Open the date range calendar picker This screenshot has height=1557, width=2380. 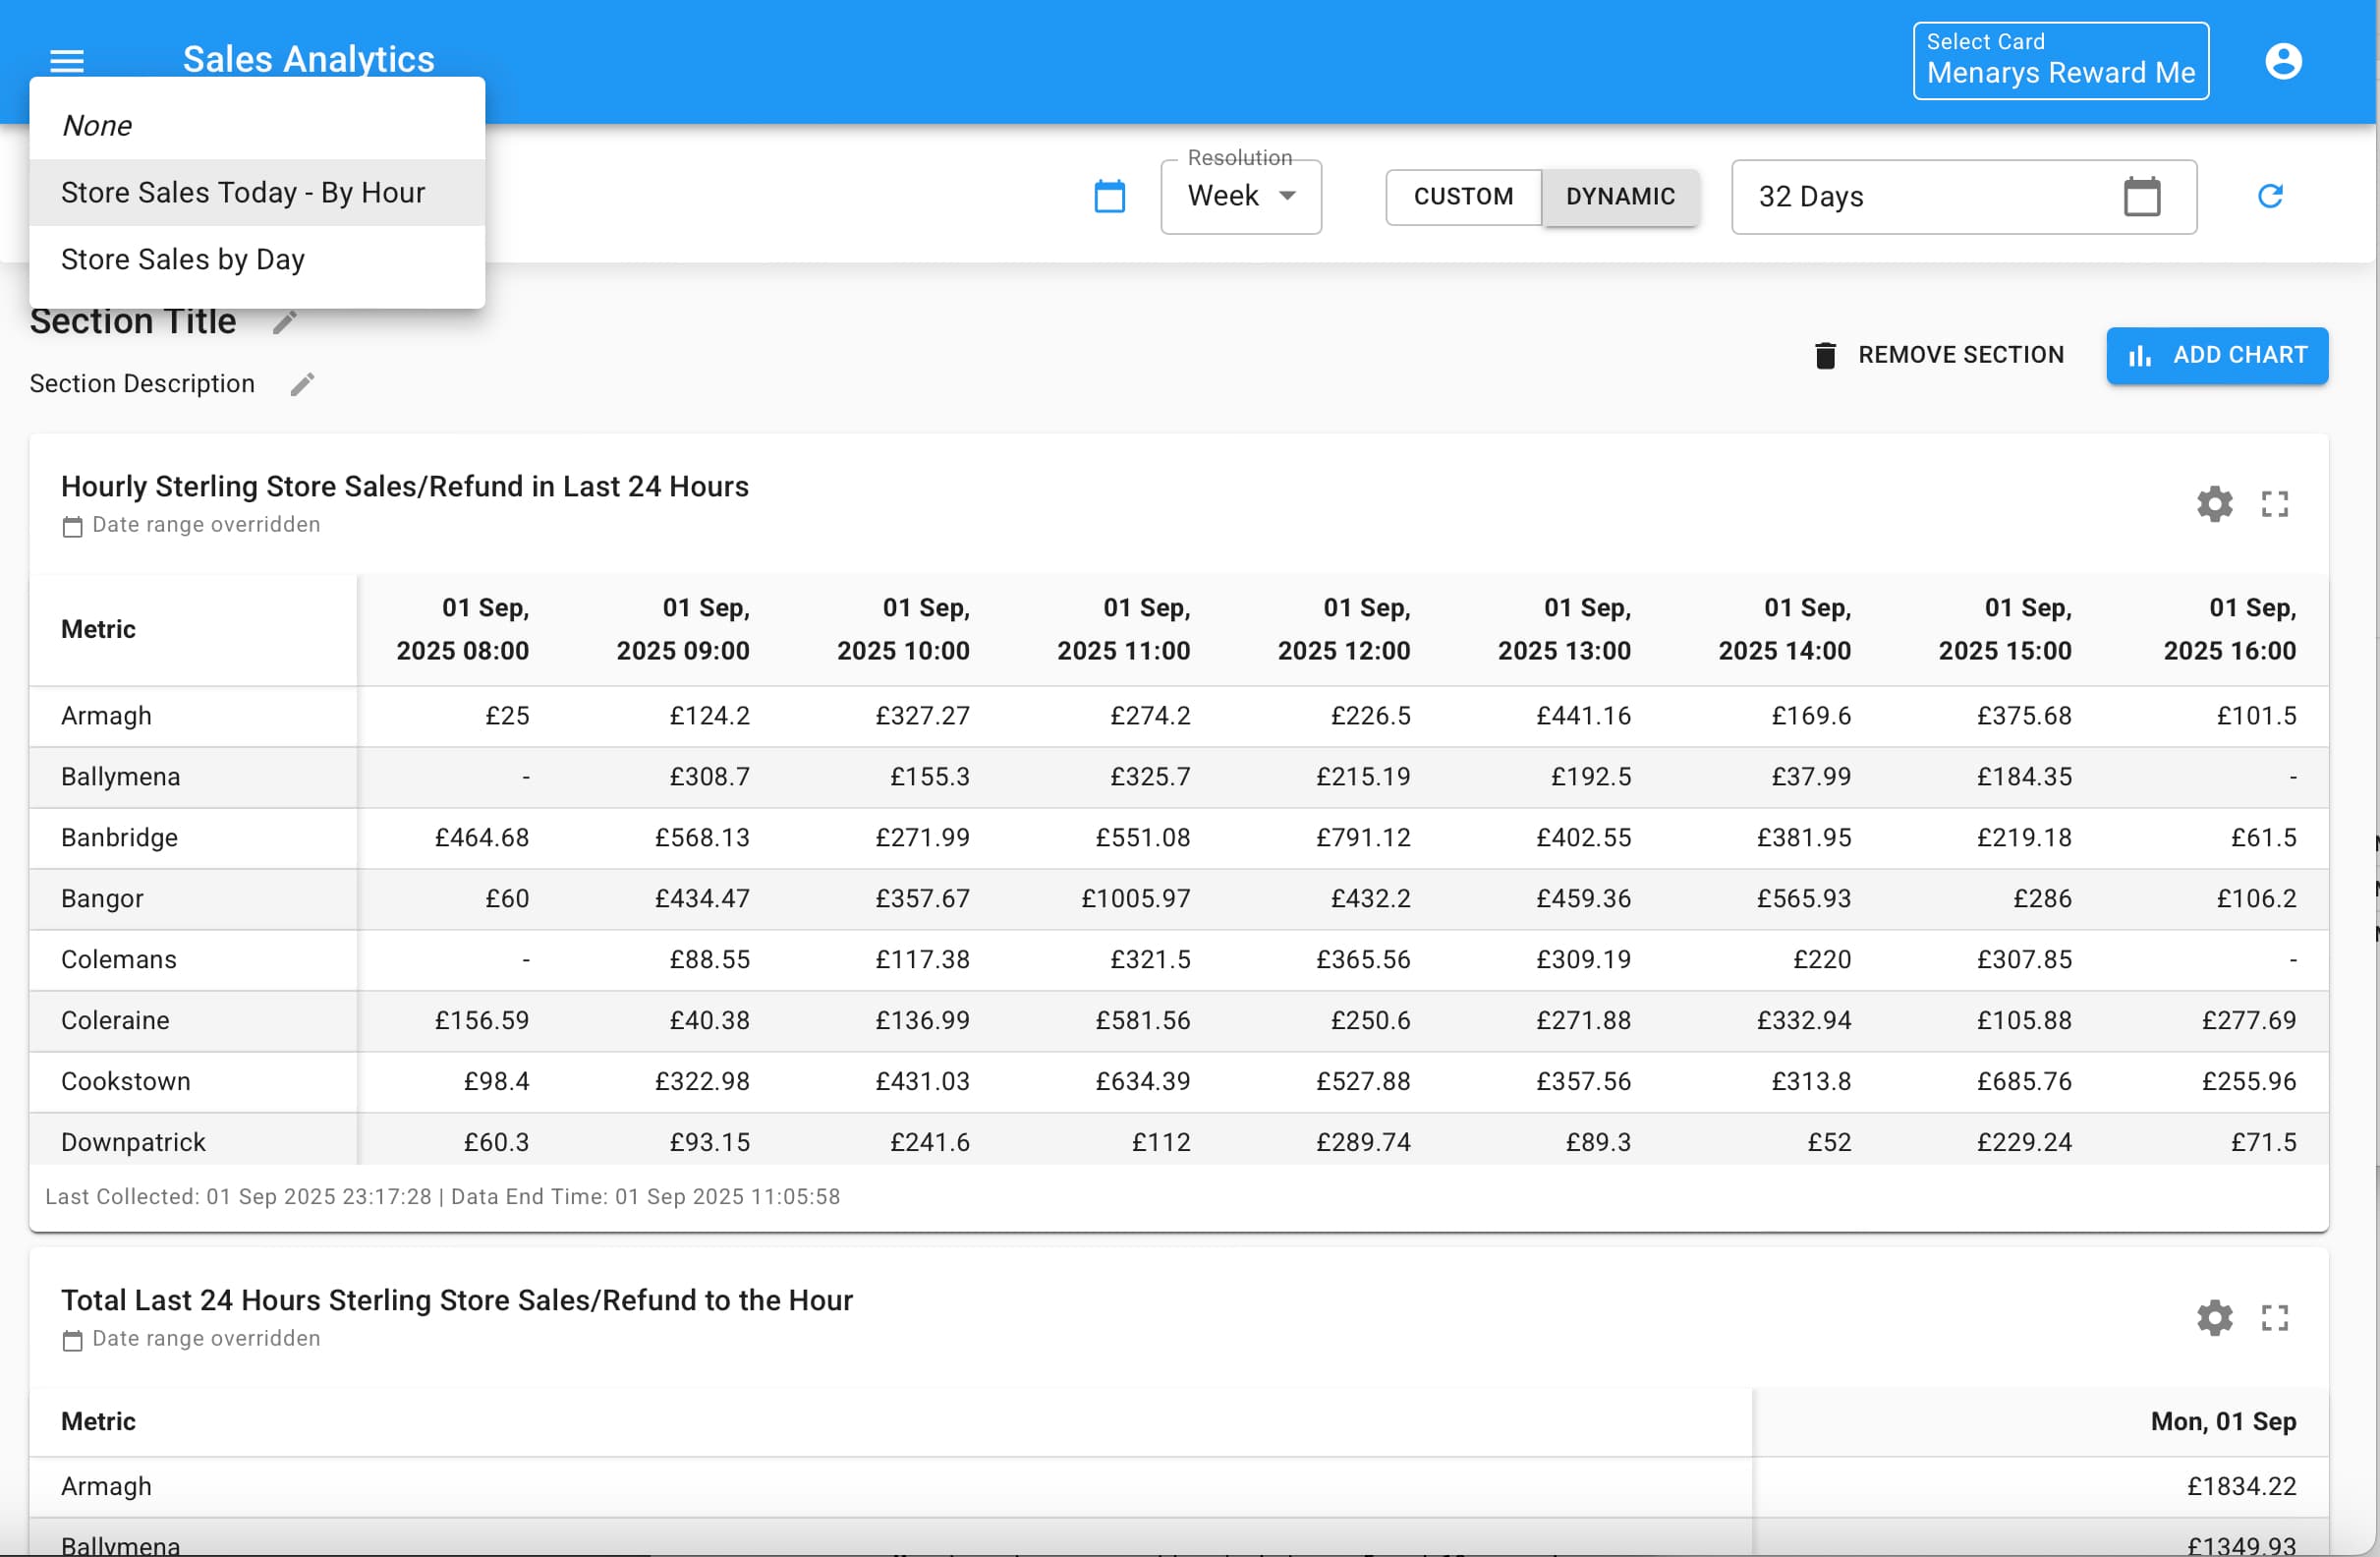1110,196
